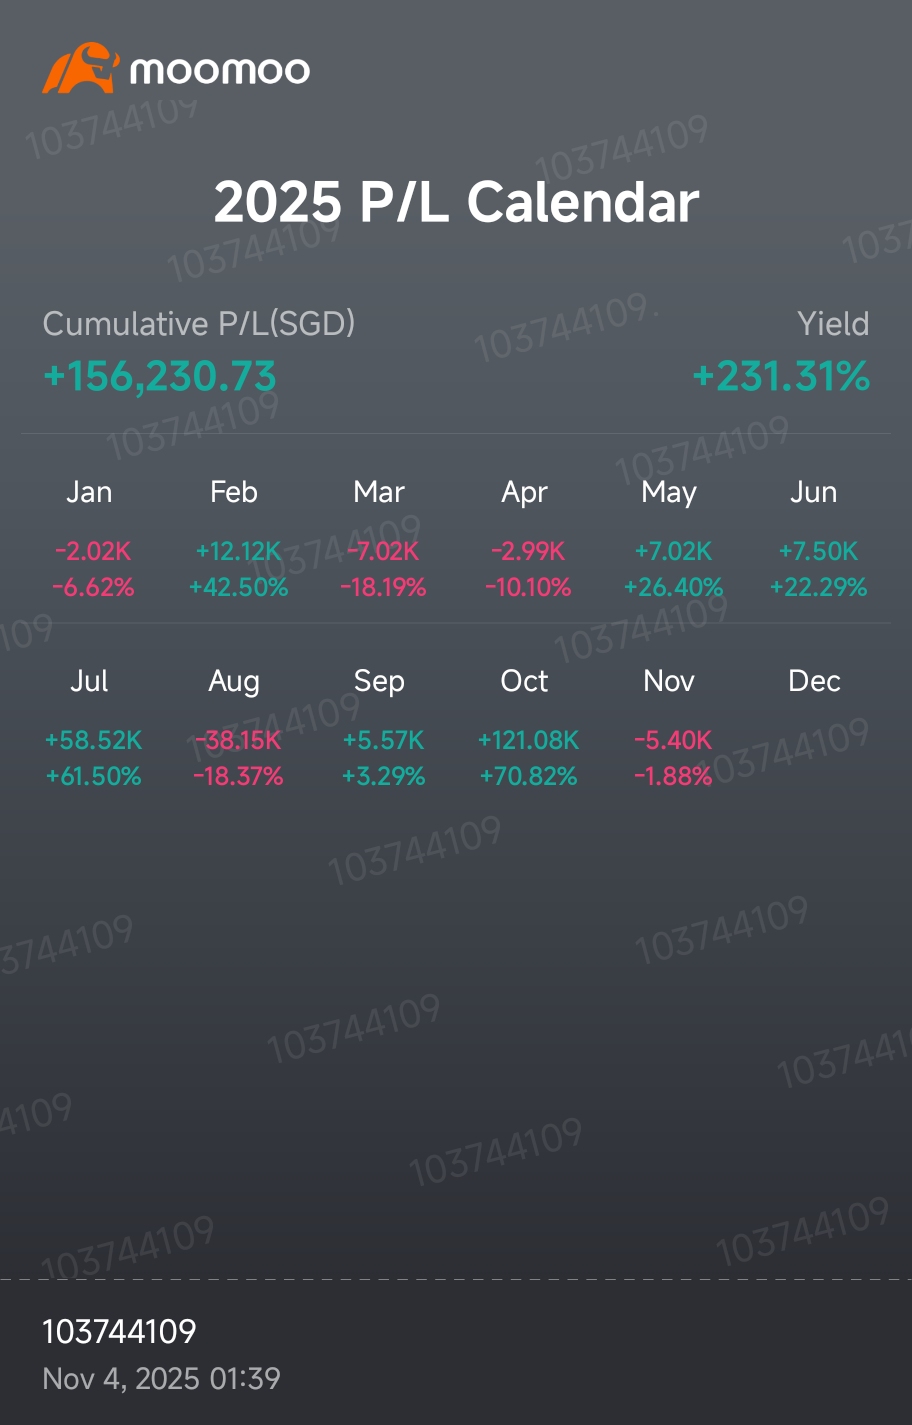Select the Mar month showing -7.02K
The height and width of the screenshot is (1425, 912).
tap(383, 538)
